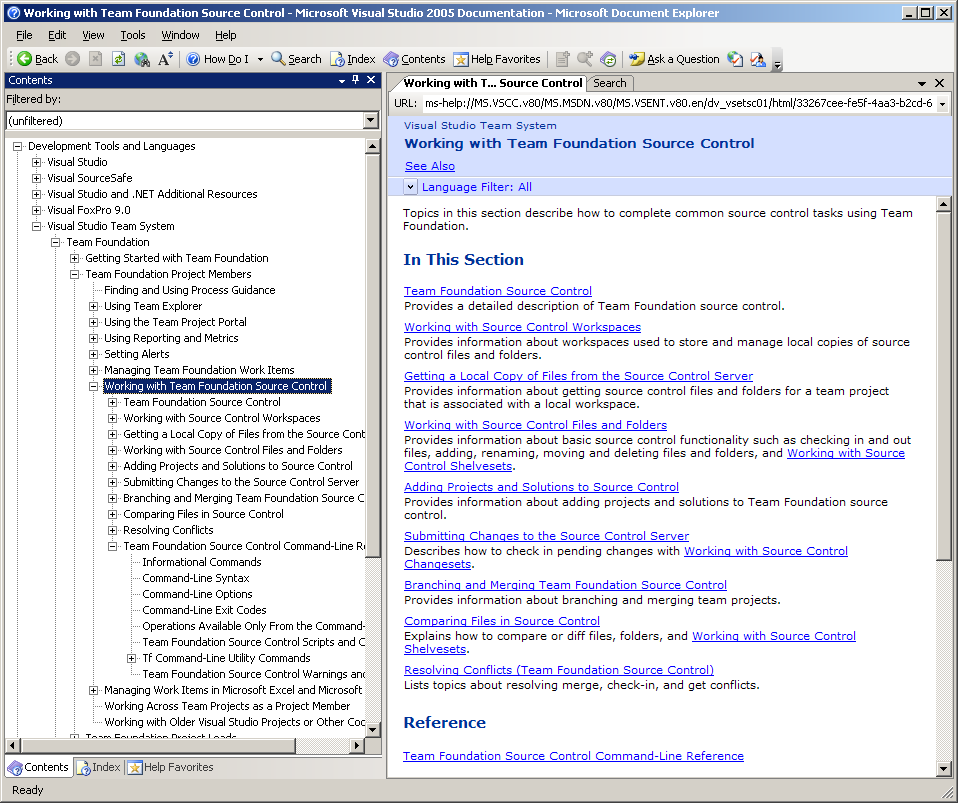This screenshot has height=803, width=958.
Task: Expand the Visual FoxPro 9.0 node
Action: [x=37, y=210]
